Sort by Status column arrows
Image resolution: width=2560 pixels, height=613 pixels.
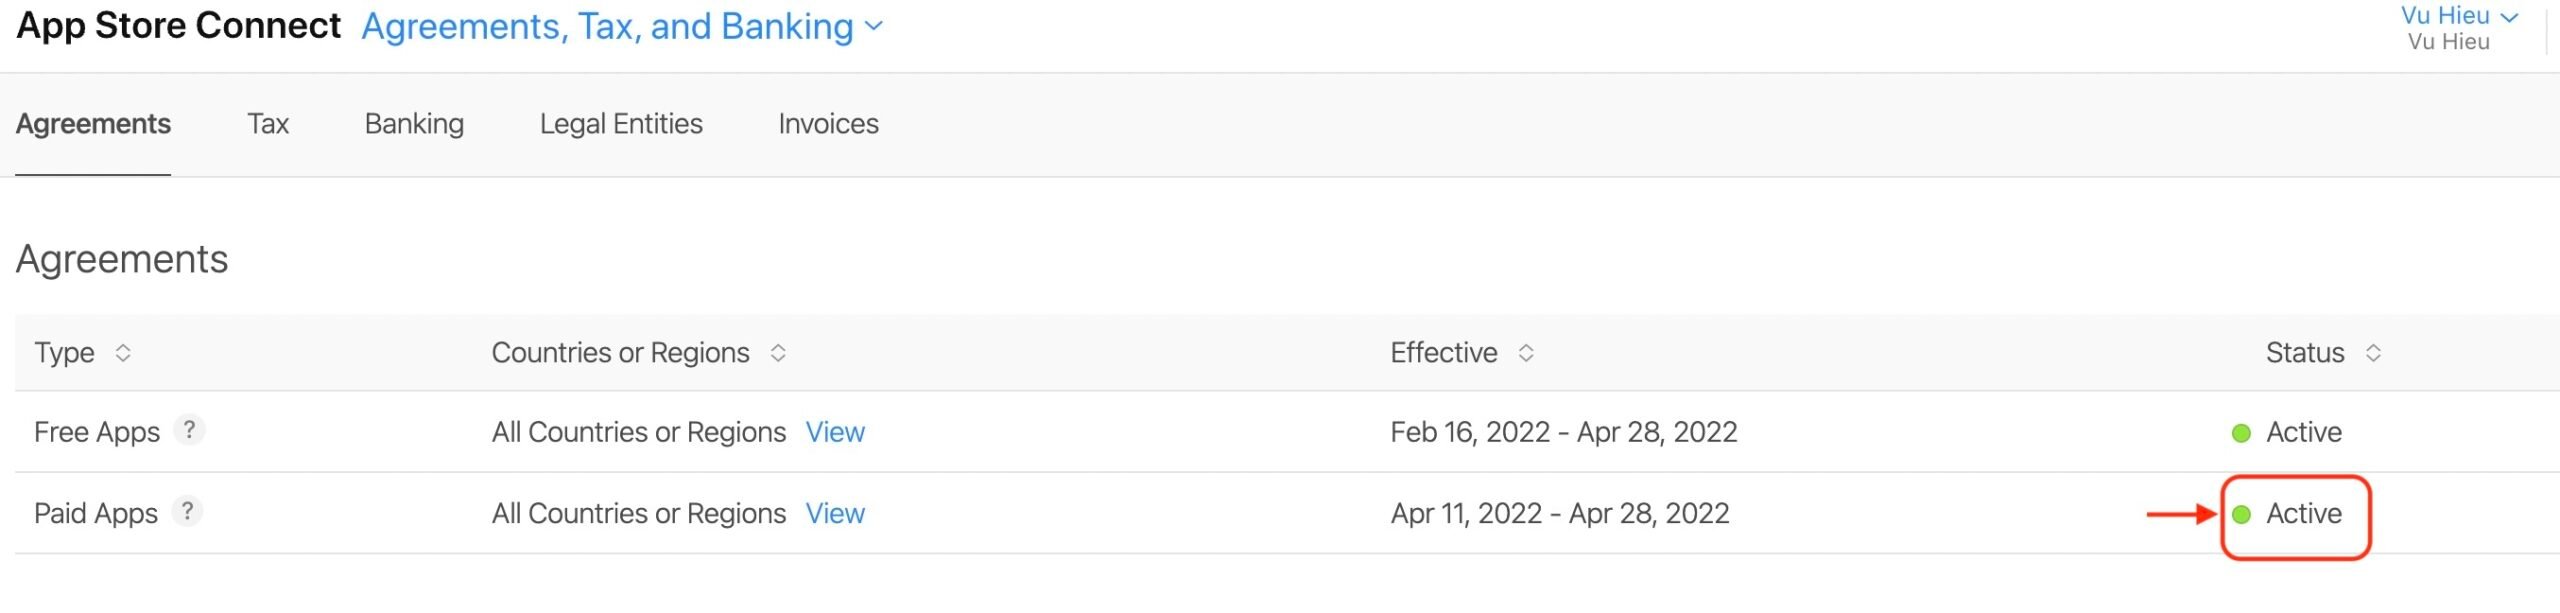pyautogui.click(x=2373, y=353)
